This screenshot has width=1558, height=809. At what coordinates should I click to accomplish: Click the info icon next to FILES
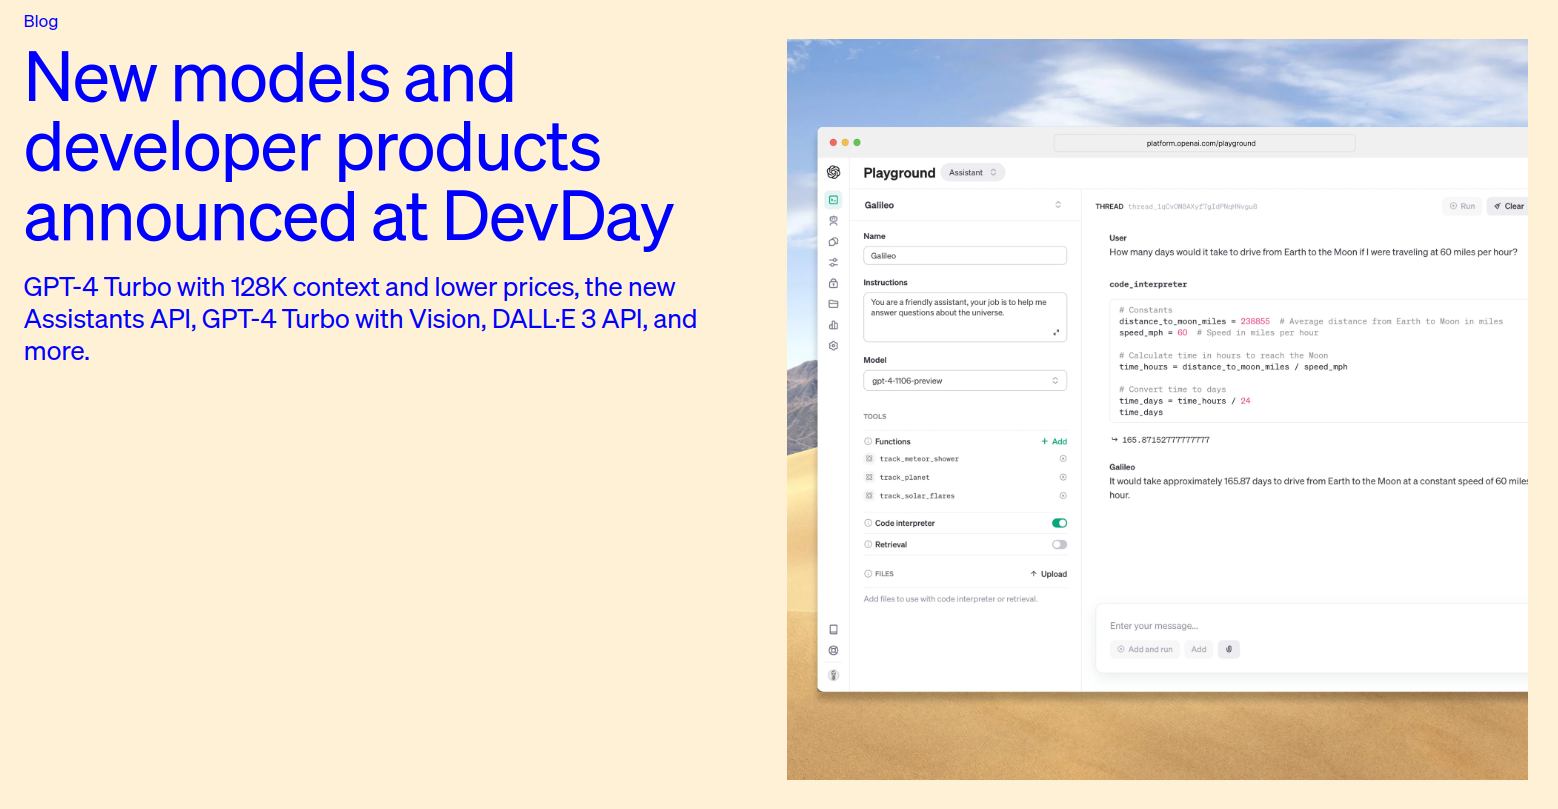pos(868,574)
